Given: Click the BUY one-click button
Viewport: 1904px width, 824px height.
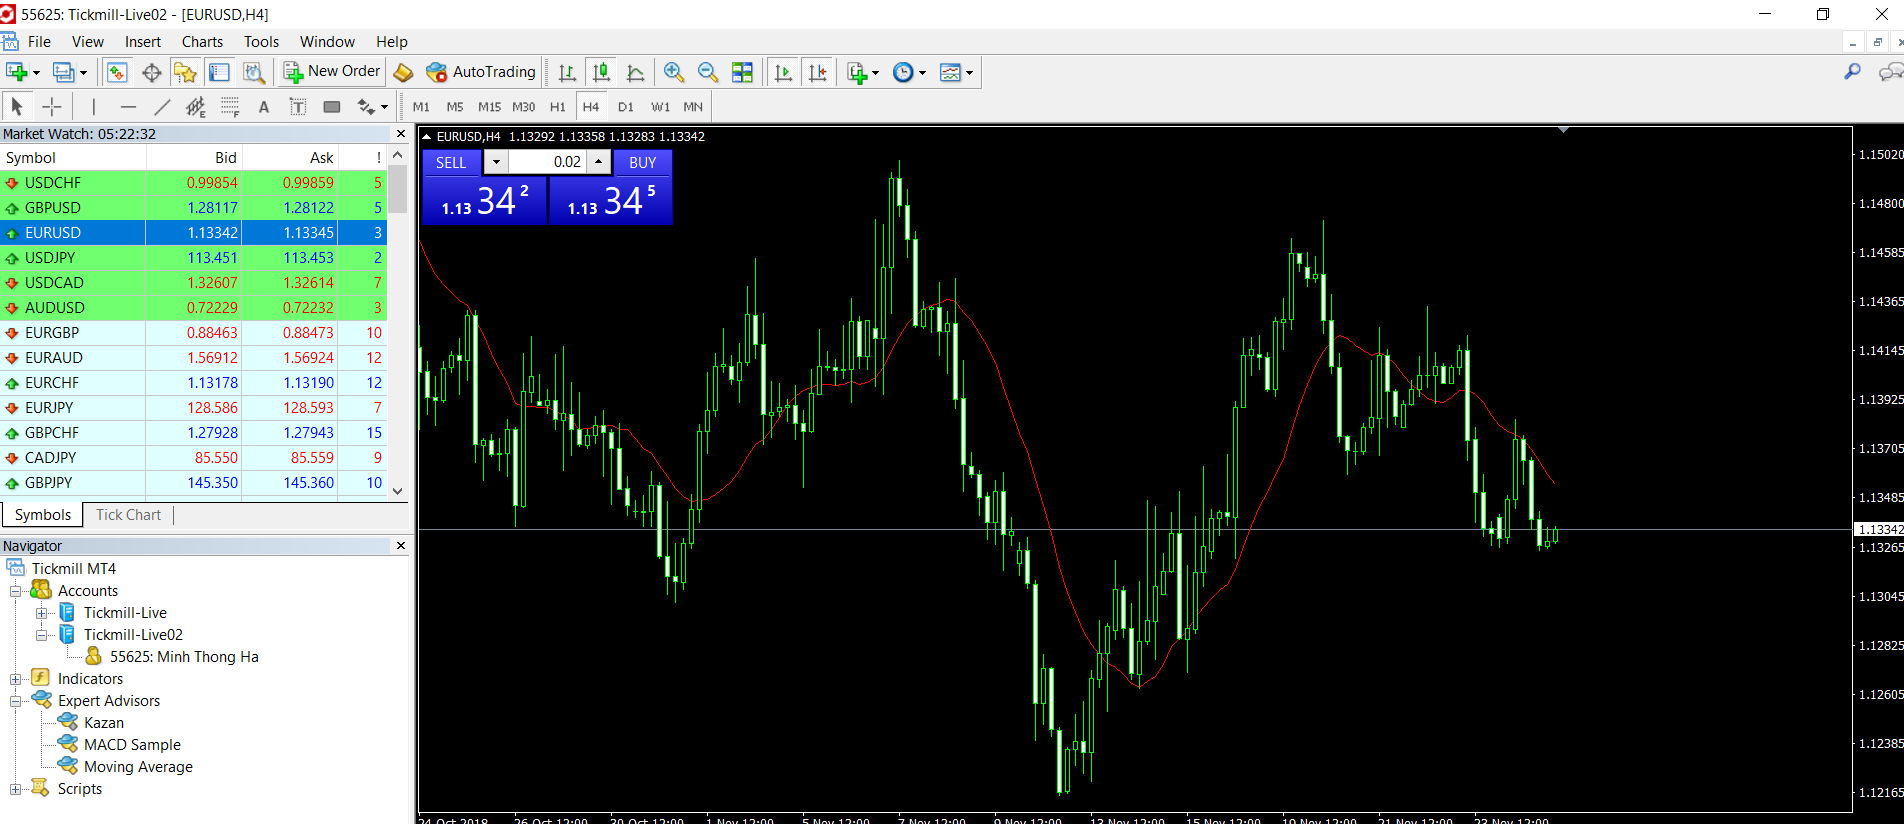Looking at the screenshot, I should pos(643,163).
